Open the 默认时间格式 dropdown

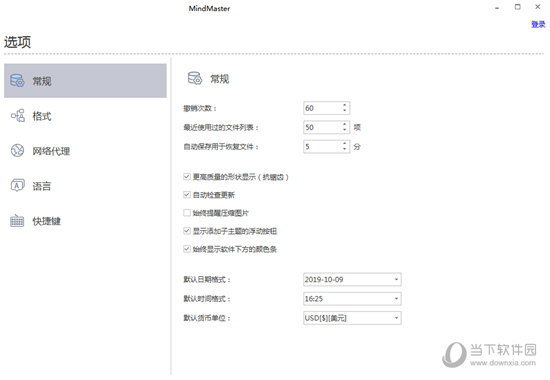coord(352,299)
